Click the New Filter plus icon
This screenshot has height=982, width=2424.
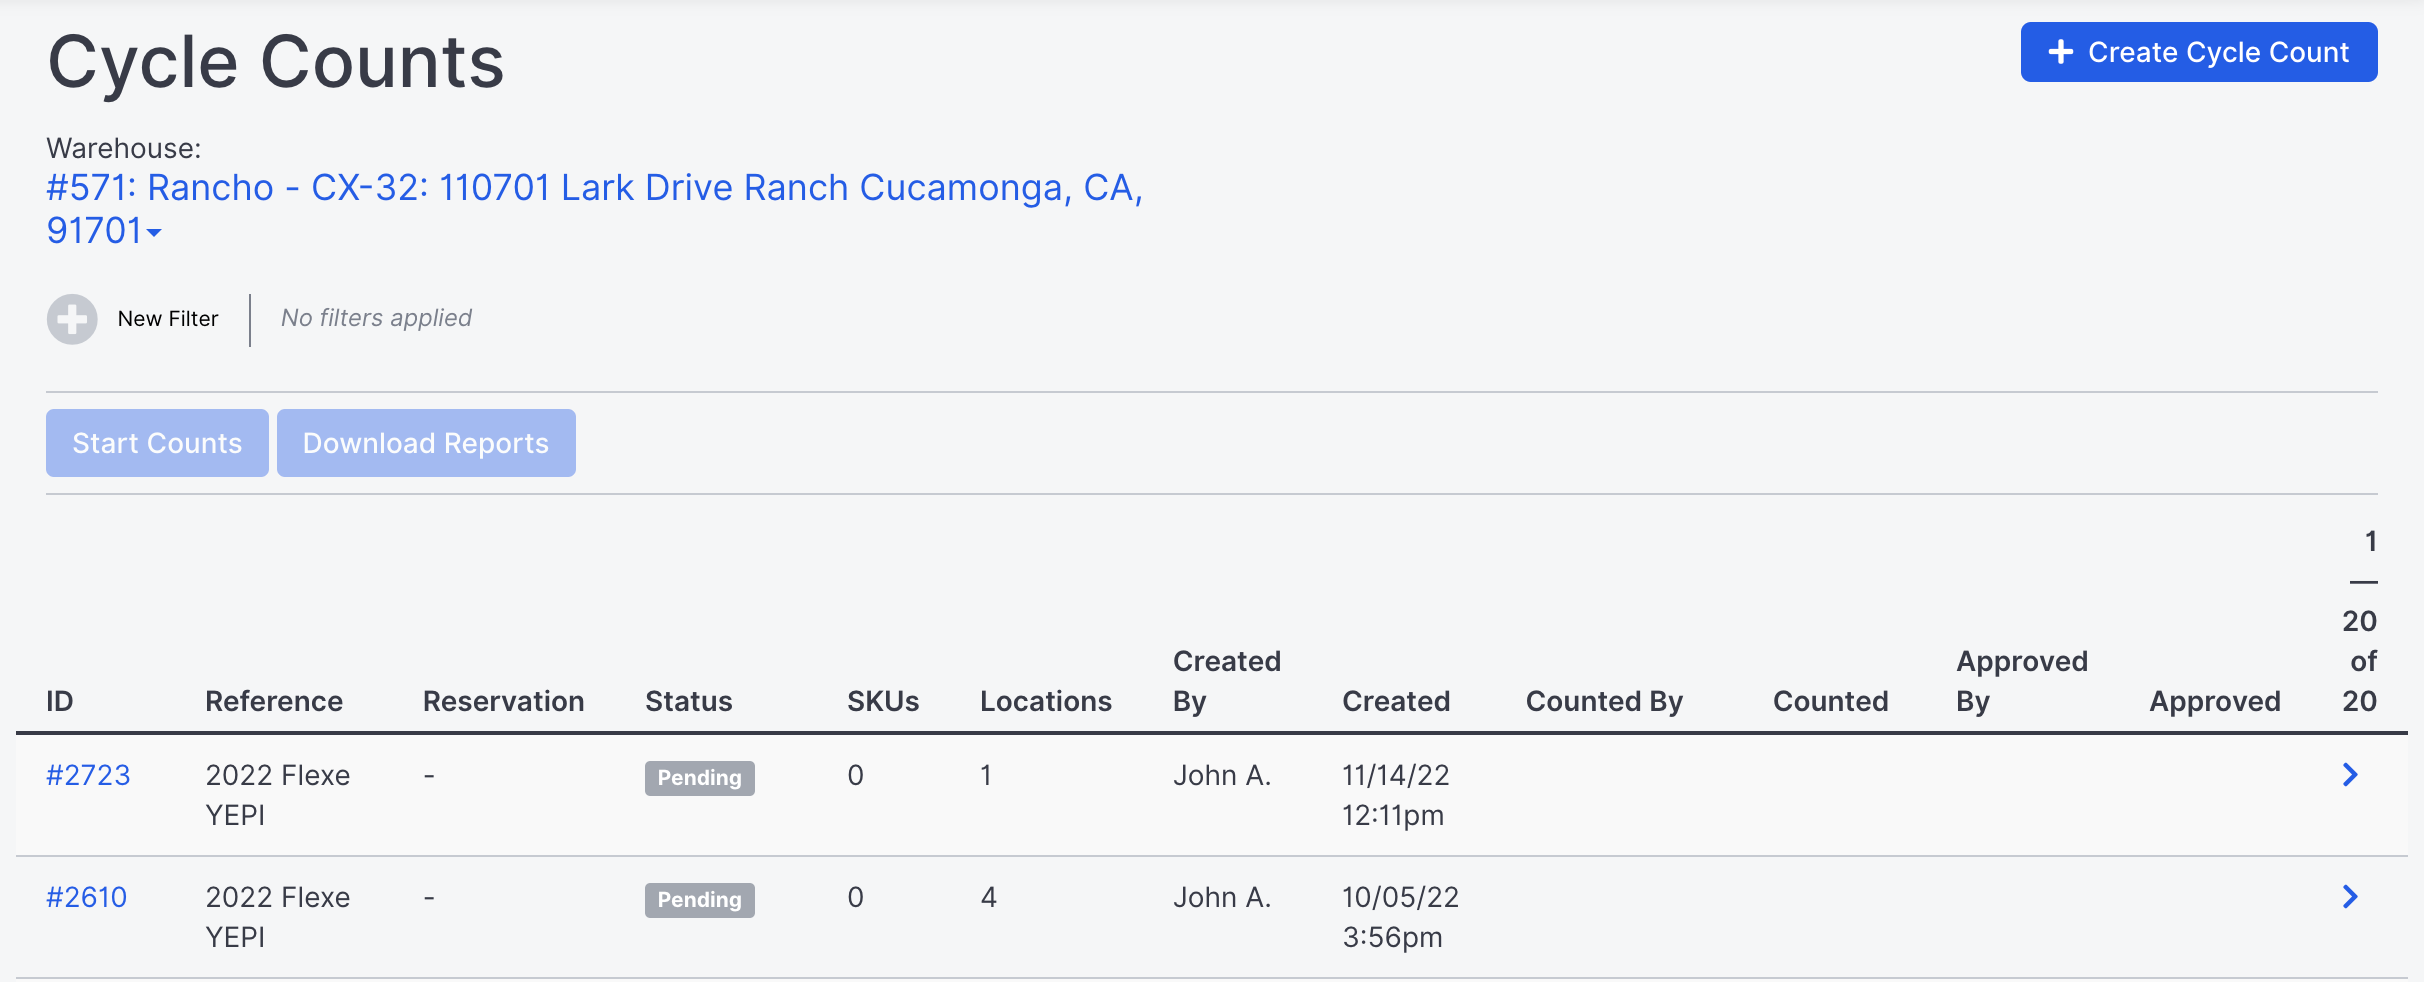coord(72,319)
